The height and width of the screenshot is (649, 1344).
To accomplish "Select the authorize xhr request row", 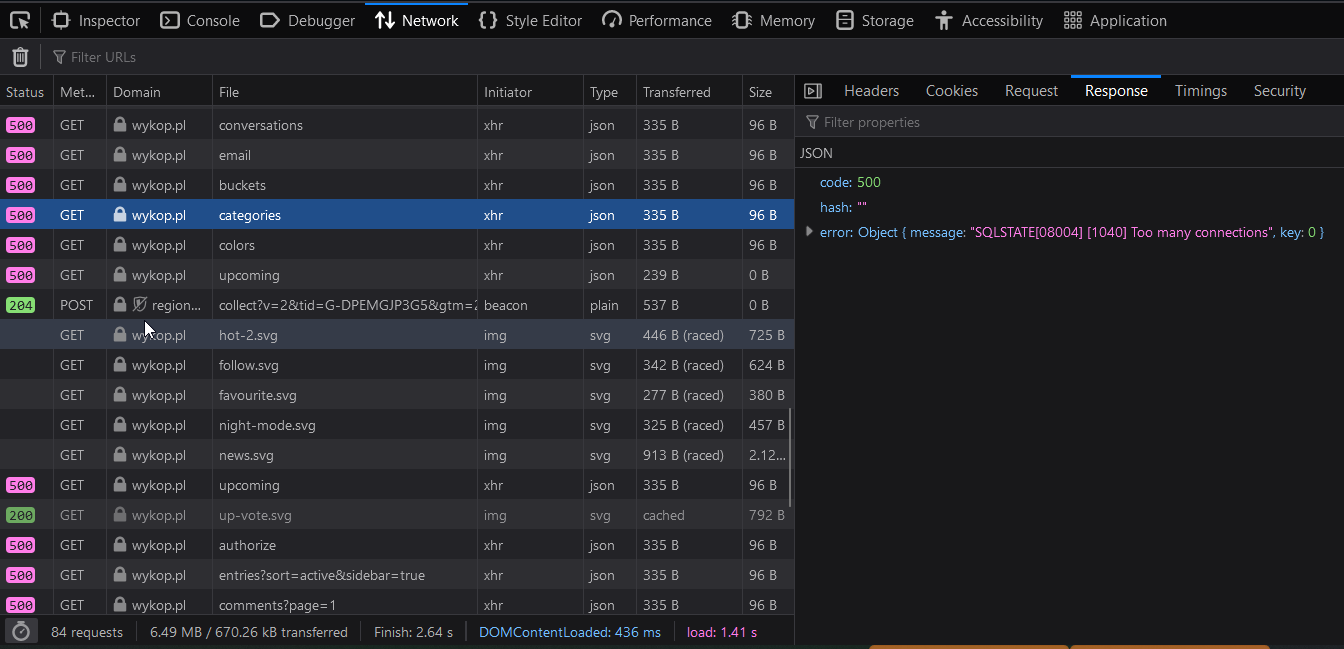I will click(x=300, y=545).
